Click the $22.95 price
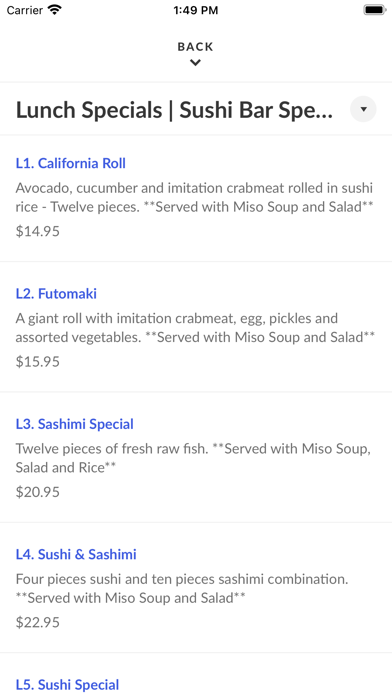Image resolution: width=392 pixels, height=696 pixels. (38, 622)
